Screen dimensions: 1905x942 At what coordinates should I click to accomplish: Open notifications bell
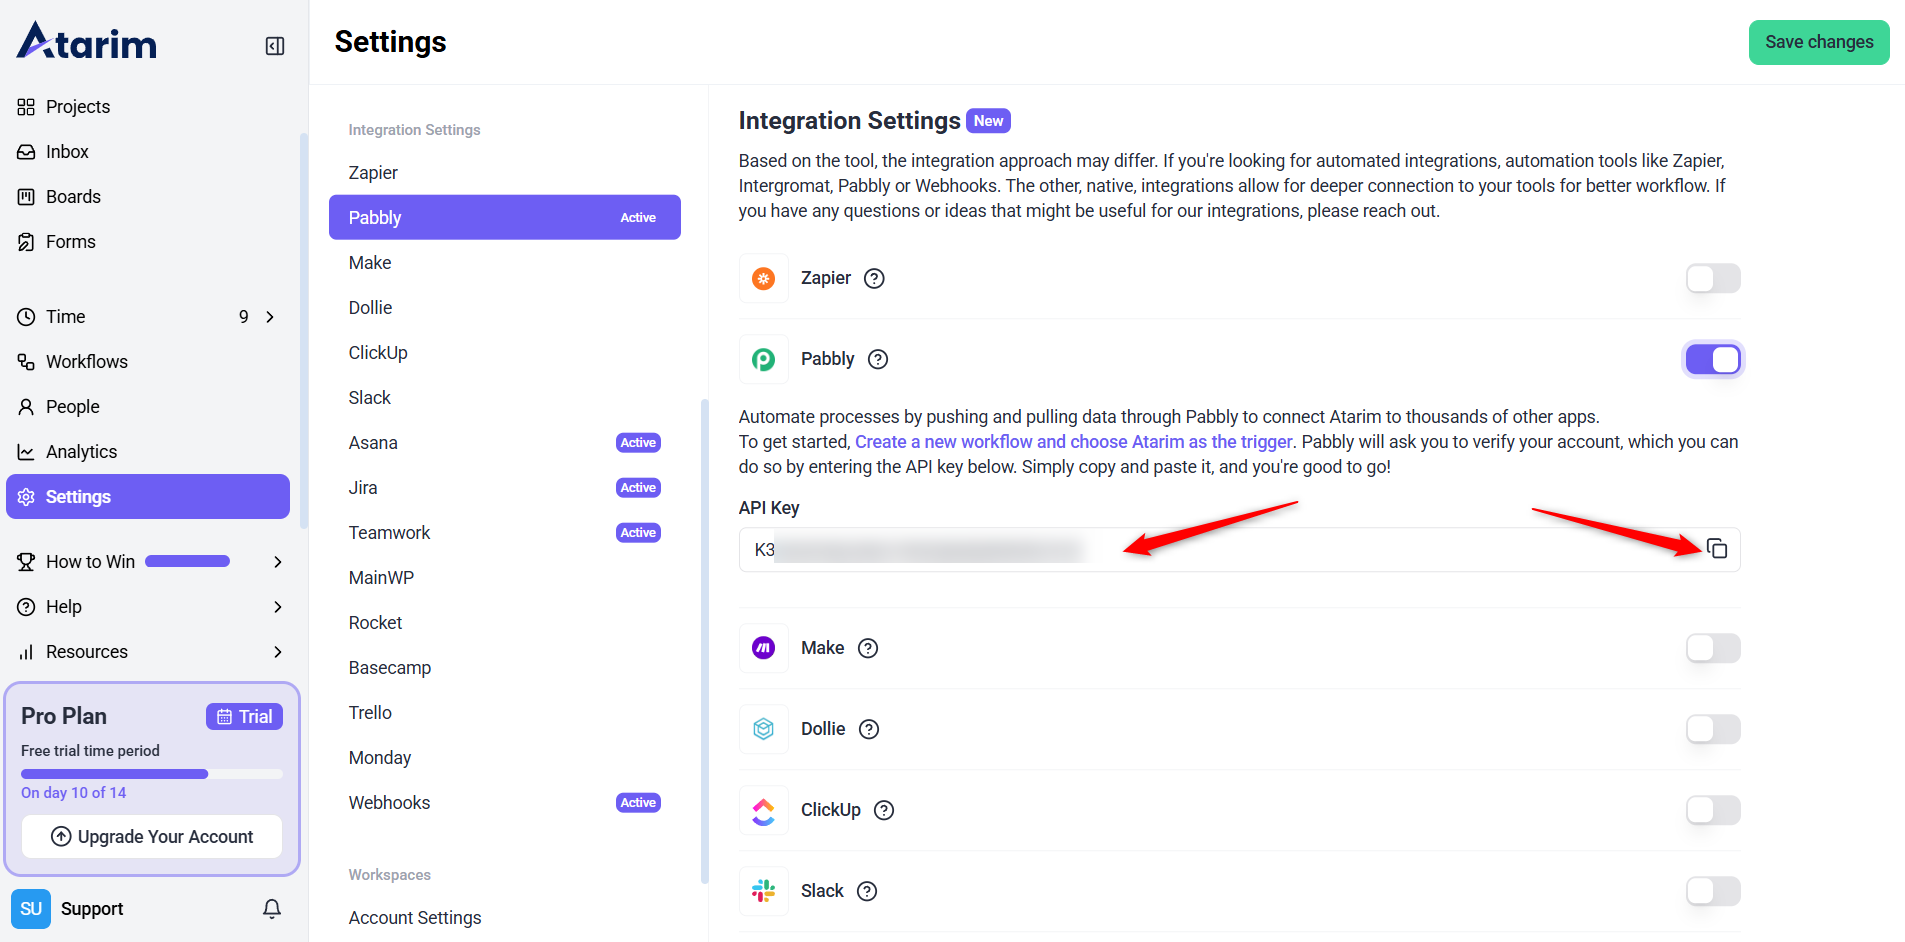tap(272, 908)
